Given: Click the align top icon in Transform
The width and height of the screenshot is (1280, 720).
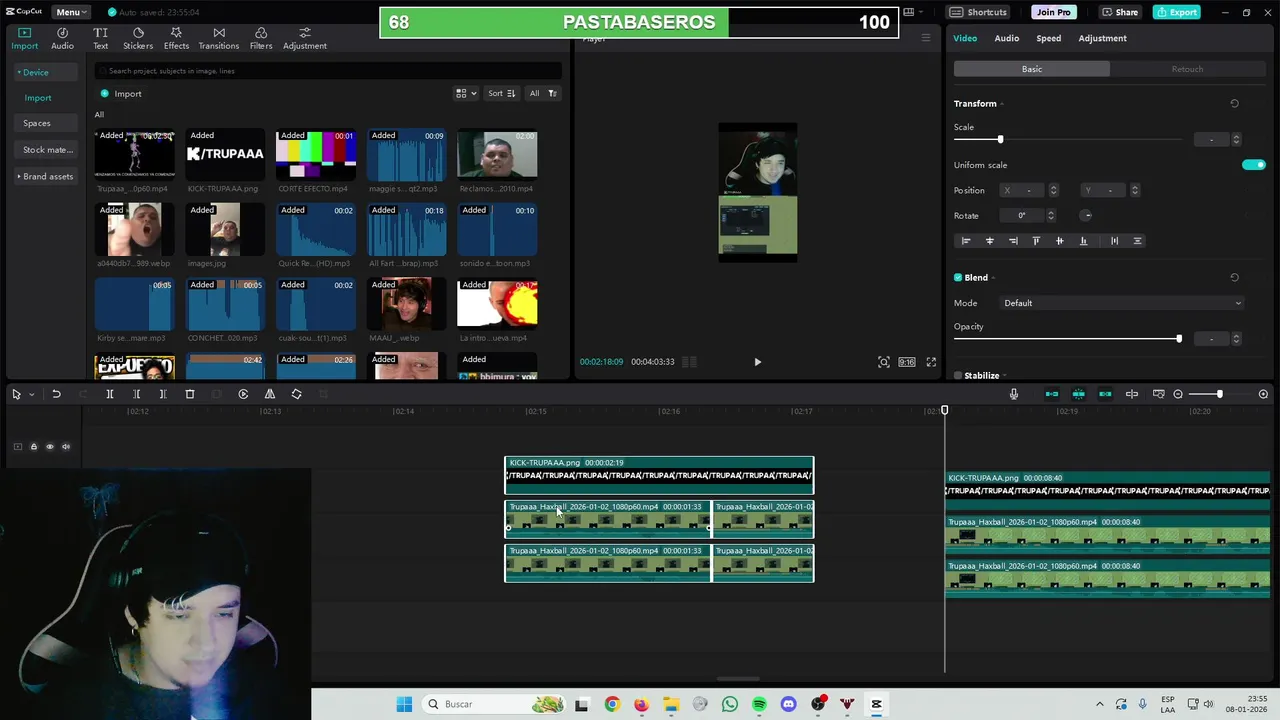Looking at the screenshot, I should coord(1036,241).
